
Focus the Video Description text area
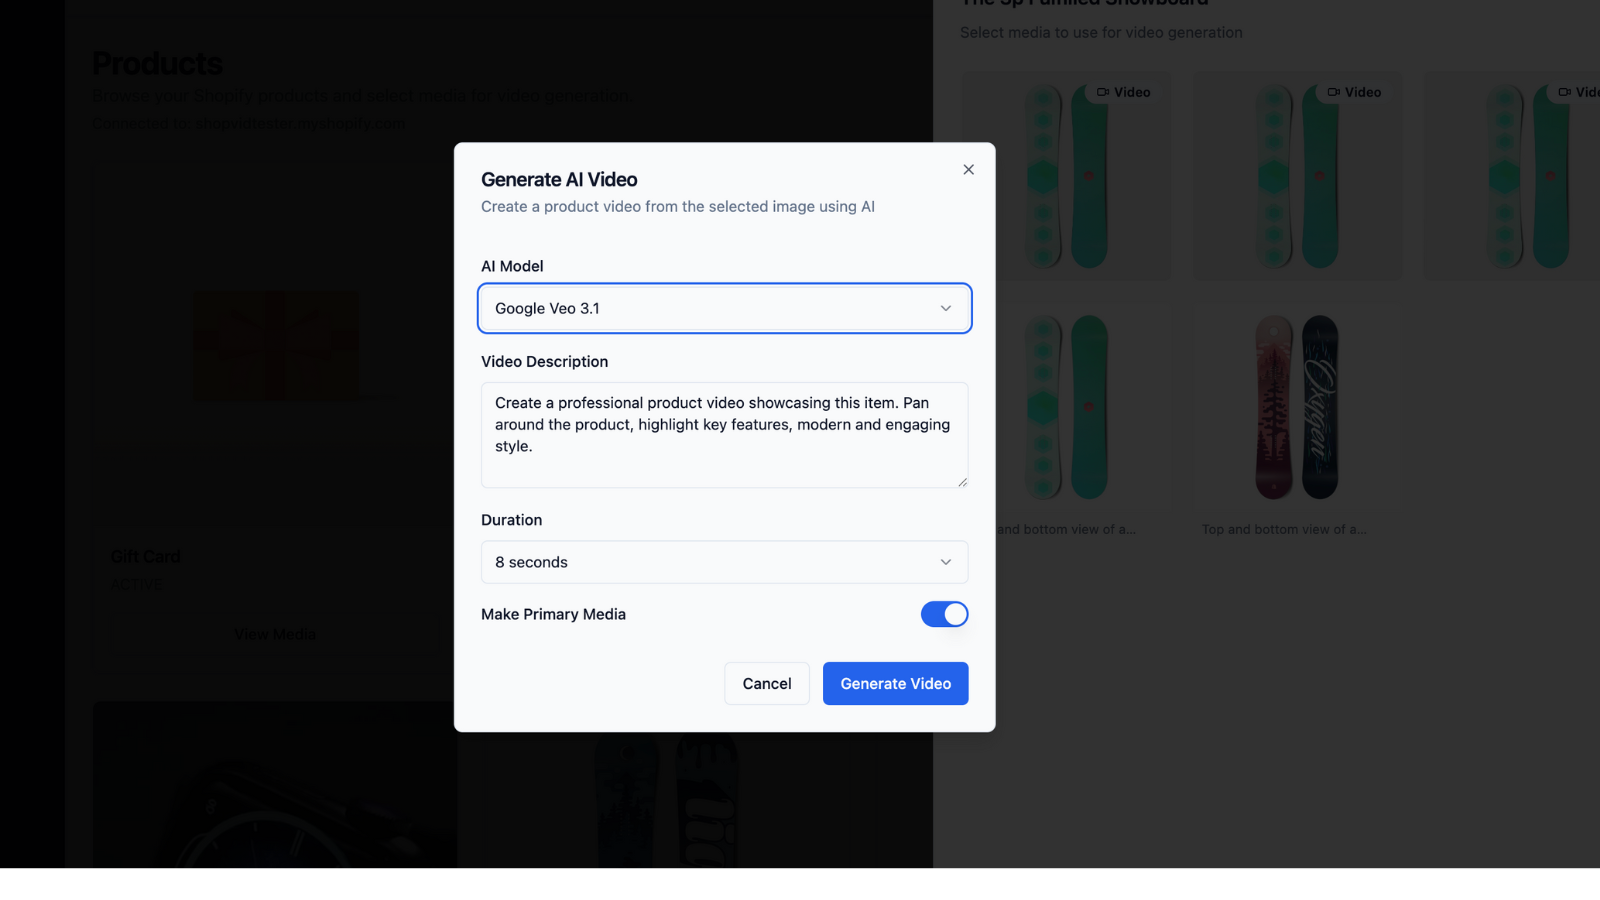click(724, 435)
